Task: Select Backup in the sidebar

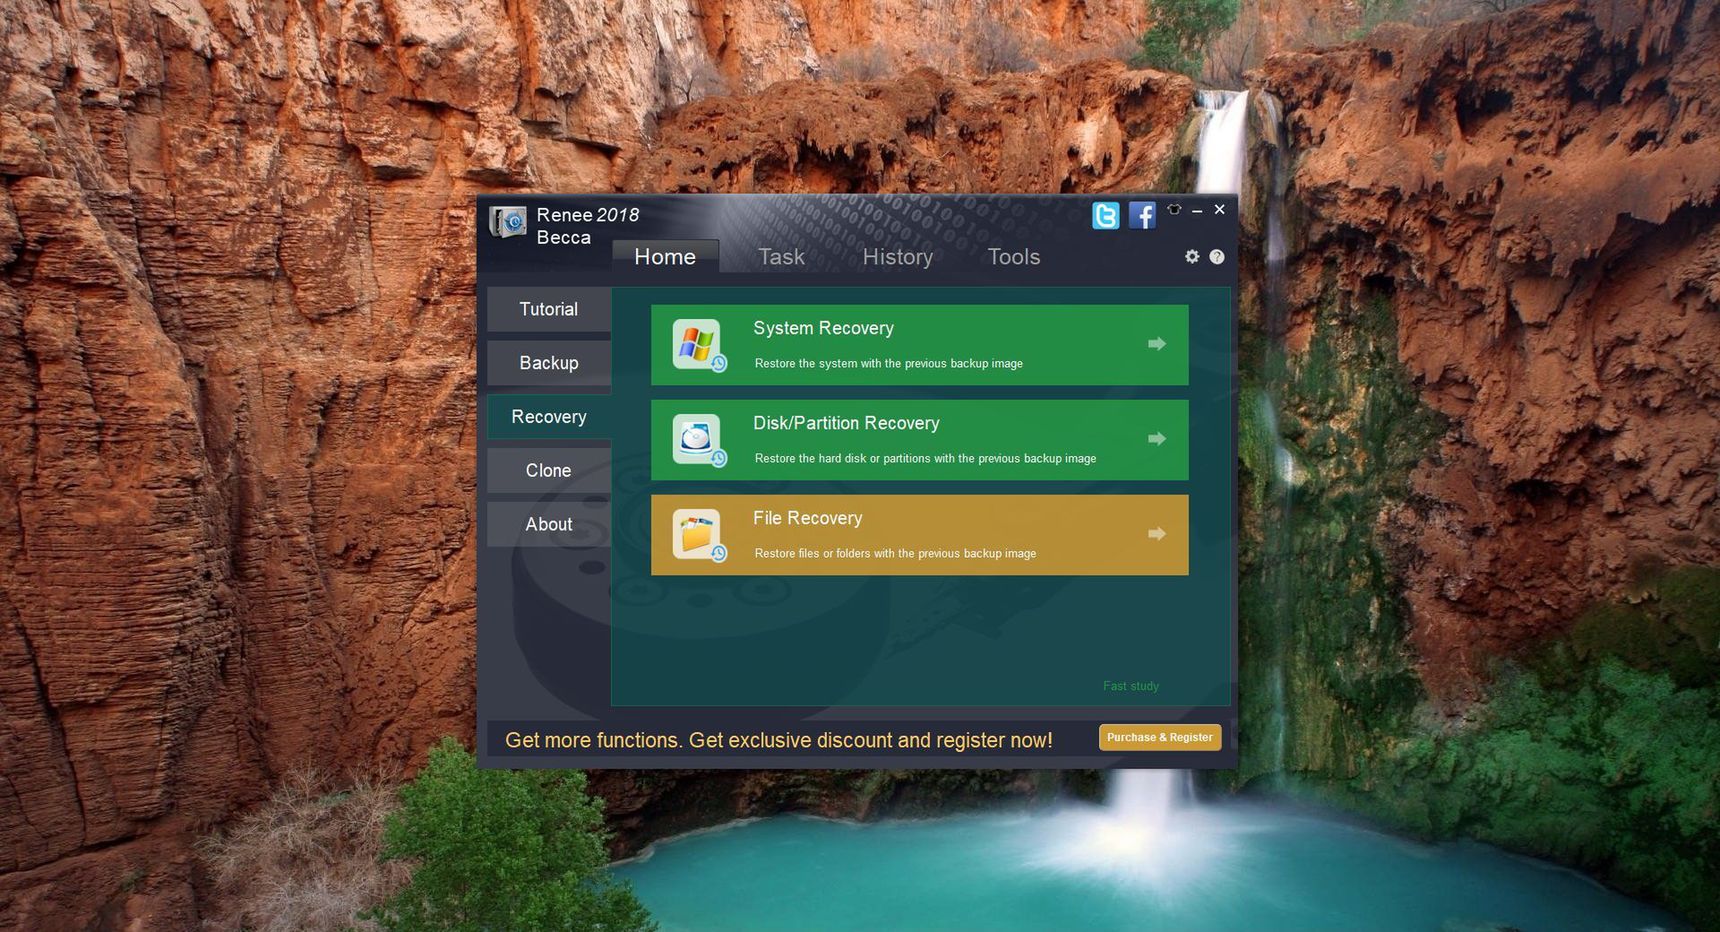Action: click(x=549, y=363)
